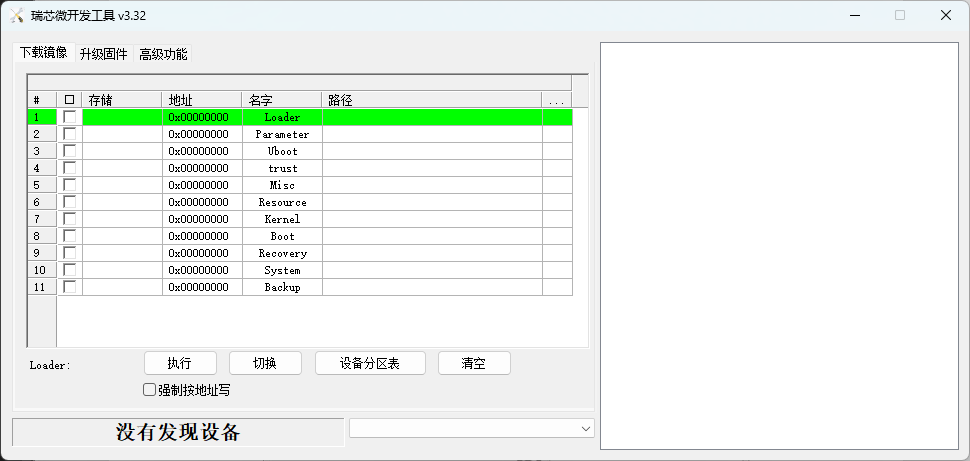Image resolution: width=970 pixels, height=461 pixels.
Task: Enable the Kernel row checkbox
Action: click(x=70, y=218)
